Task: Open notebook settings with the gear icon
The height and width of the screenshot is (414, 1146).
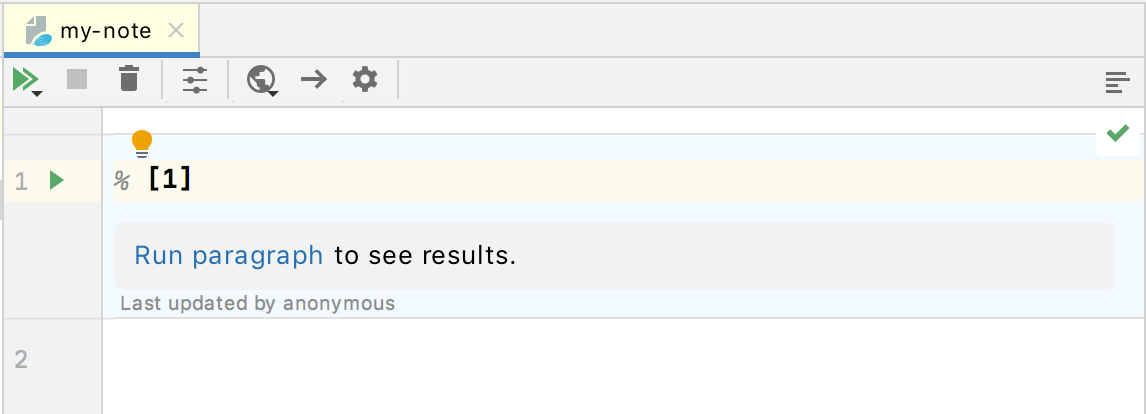Action: coord(365,79)
